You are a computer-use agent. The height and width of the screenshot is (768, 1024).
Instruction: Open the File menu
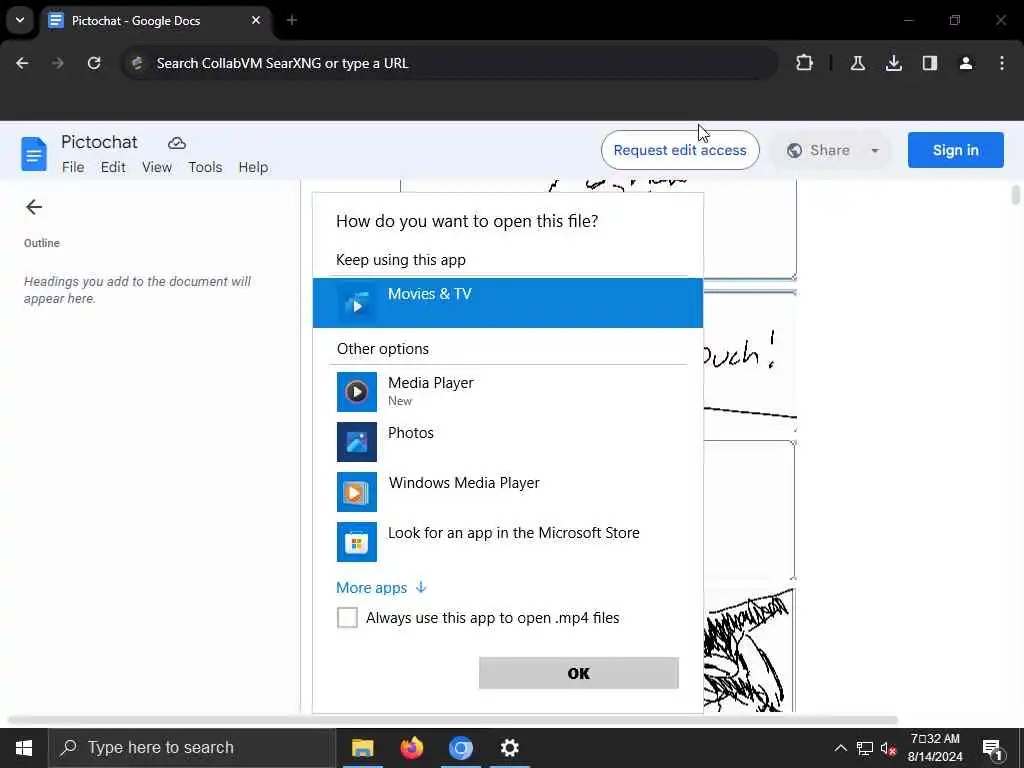click(73, 167)
